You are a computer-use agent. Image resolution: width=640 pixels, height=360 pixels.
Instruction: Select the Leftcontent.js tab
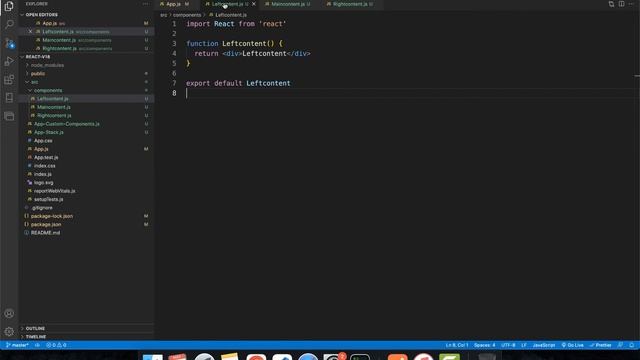[227, 4]
